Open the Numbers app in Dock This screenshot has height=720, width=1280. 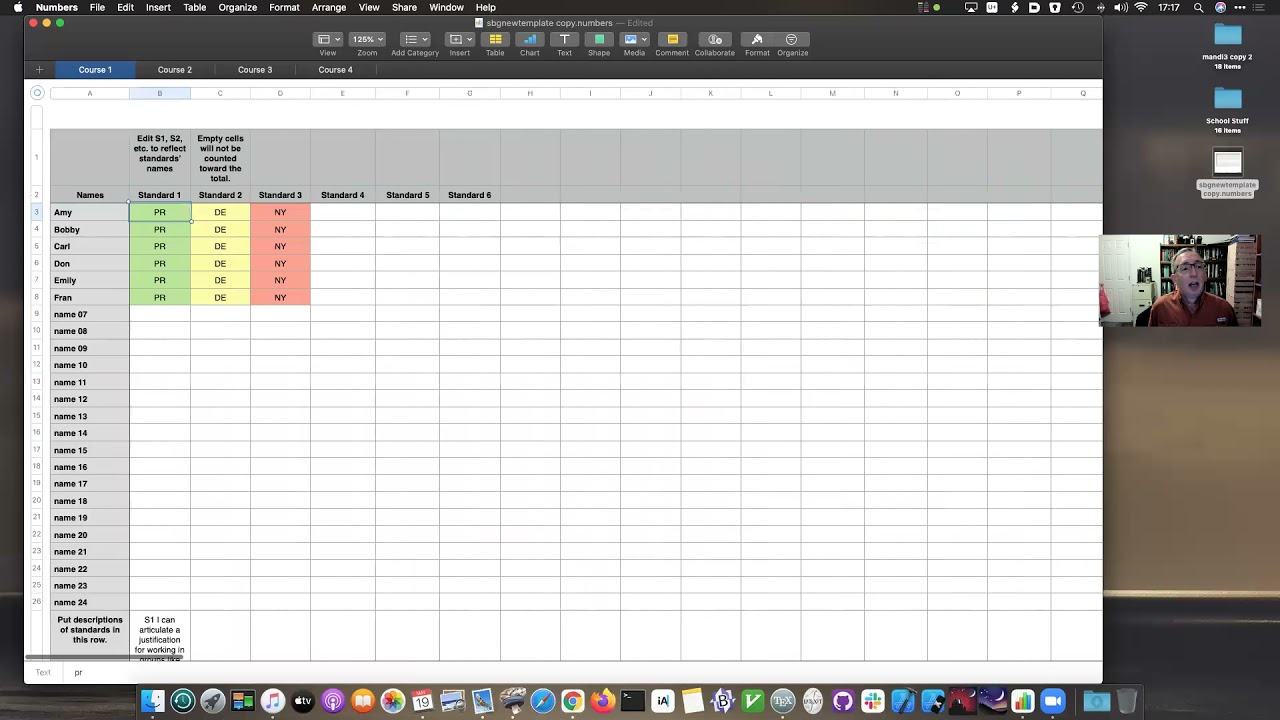coord(1023,701)
